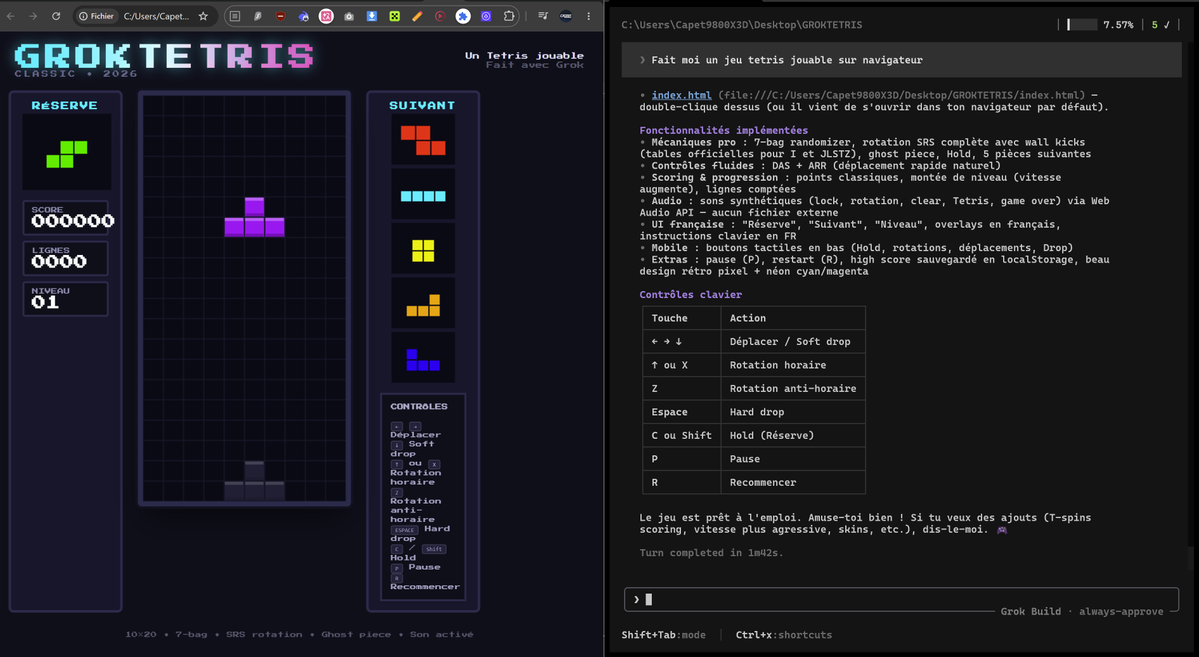Reload the GROKTETRIS page
Viewport: 1199px width, 657px height.
click(56, 16)
